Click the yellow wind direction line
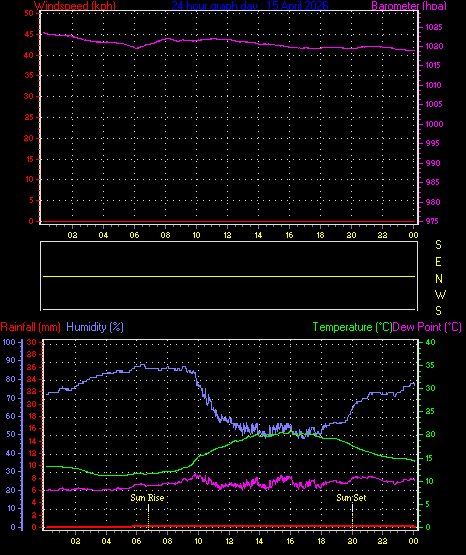This screenshot has width=466, height=555. pyautogui.click(x=229, y=276)
